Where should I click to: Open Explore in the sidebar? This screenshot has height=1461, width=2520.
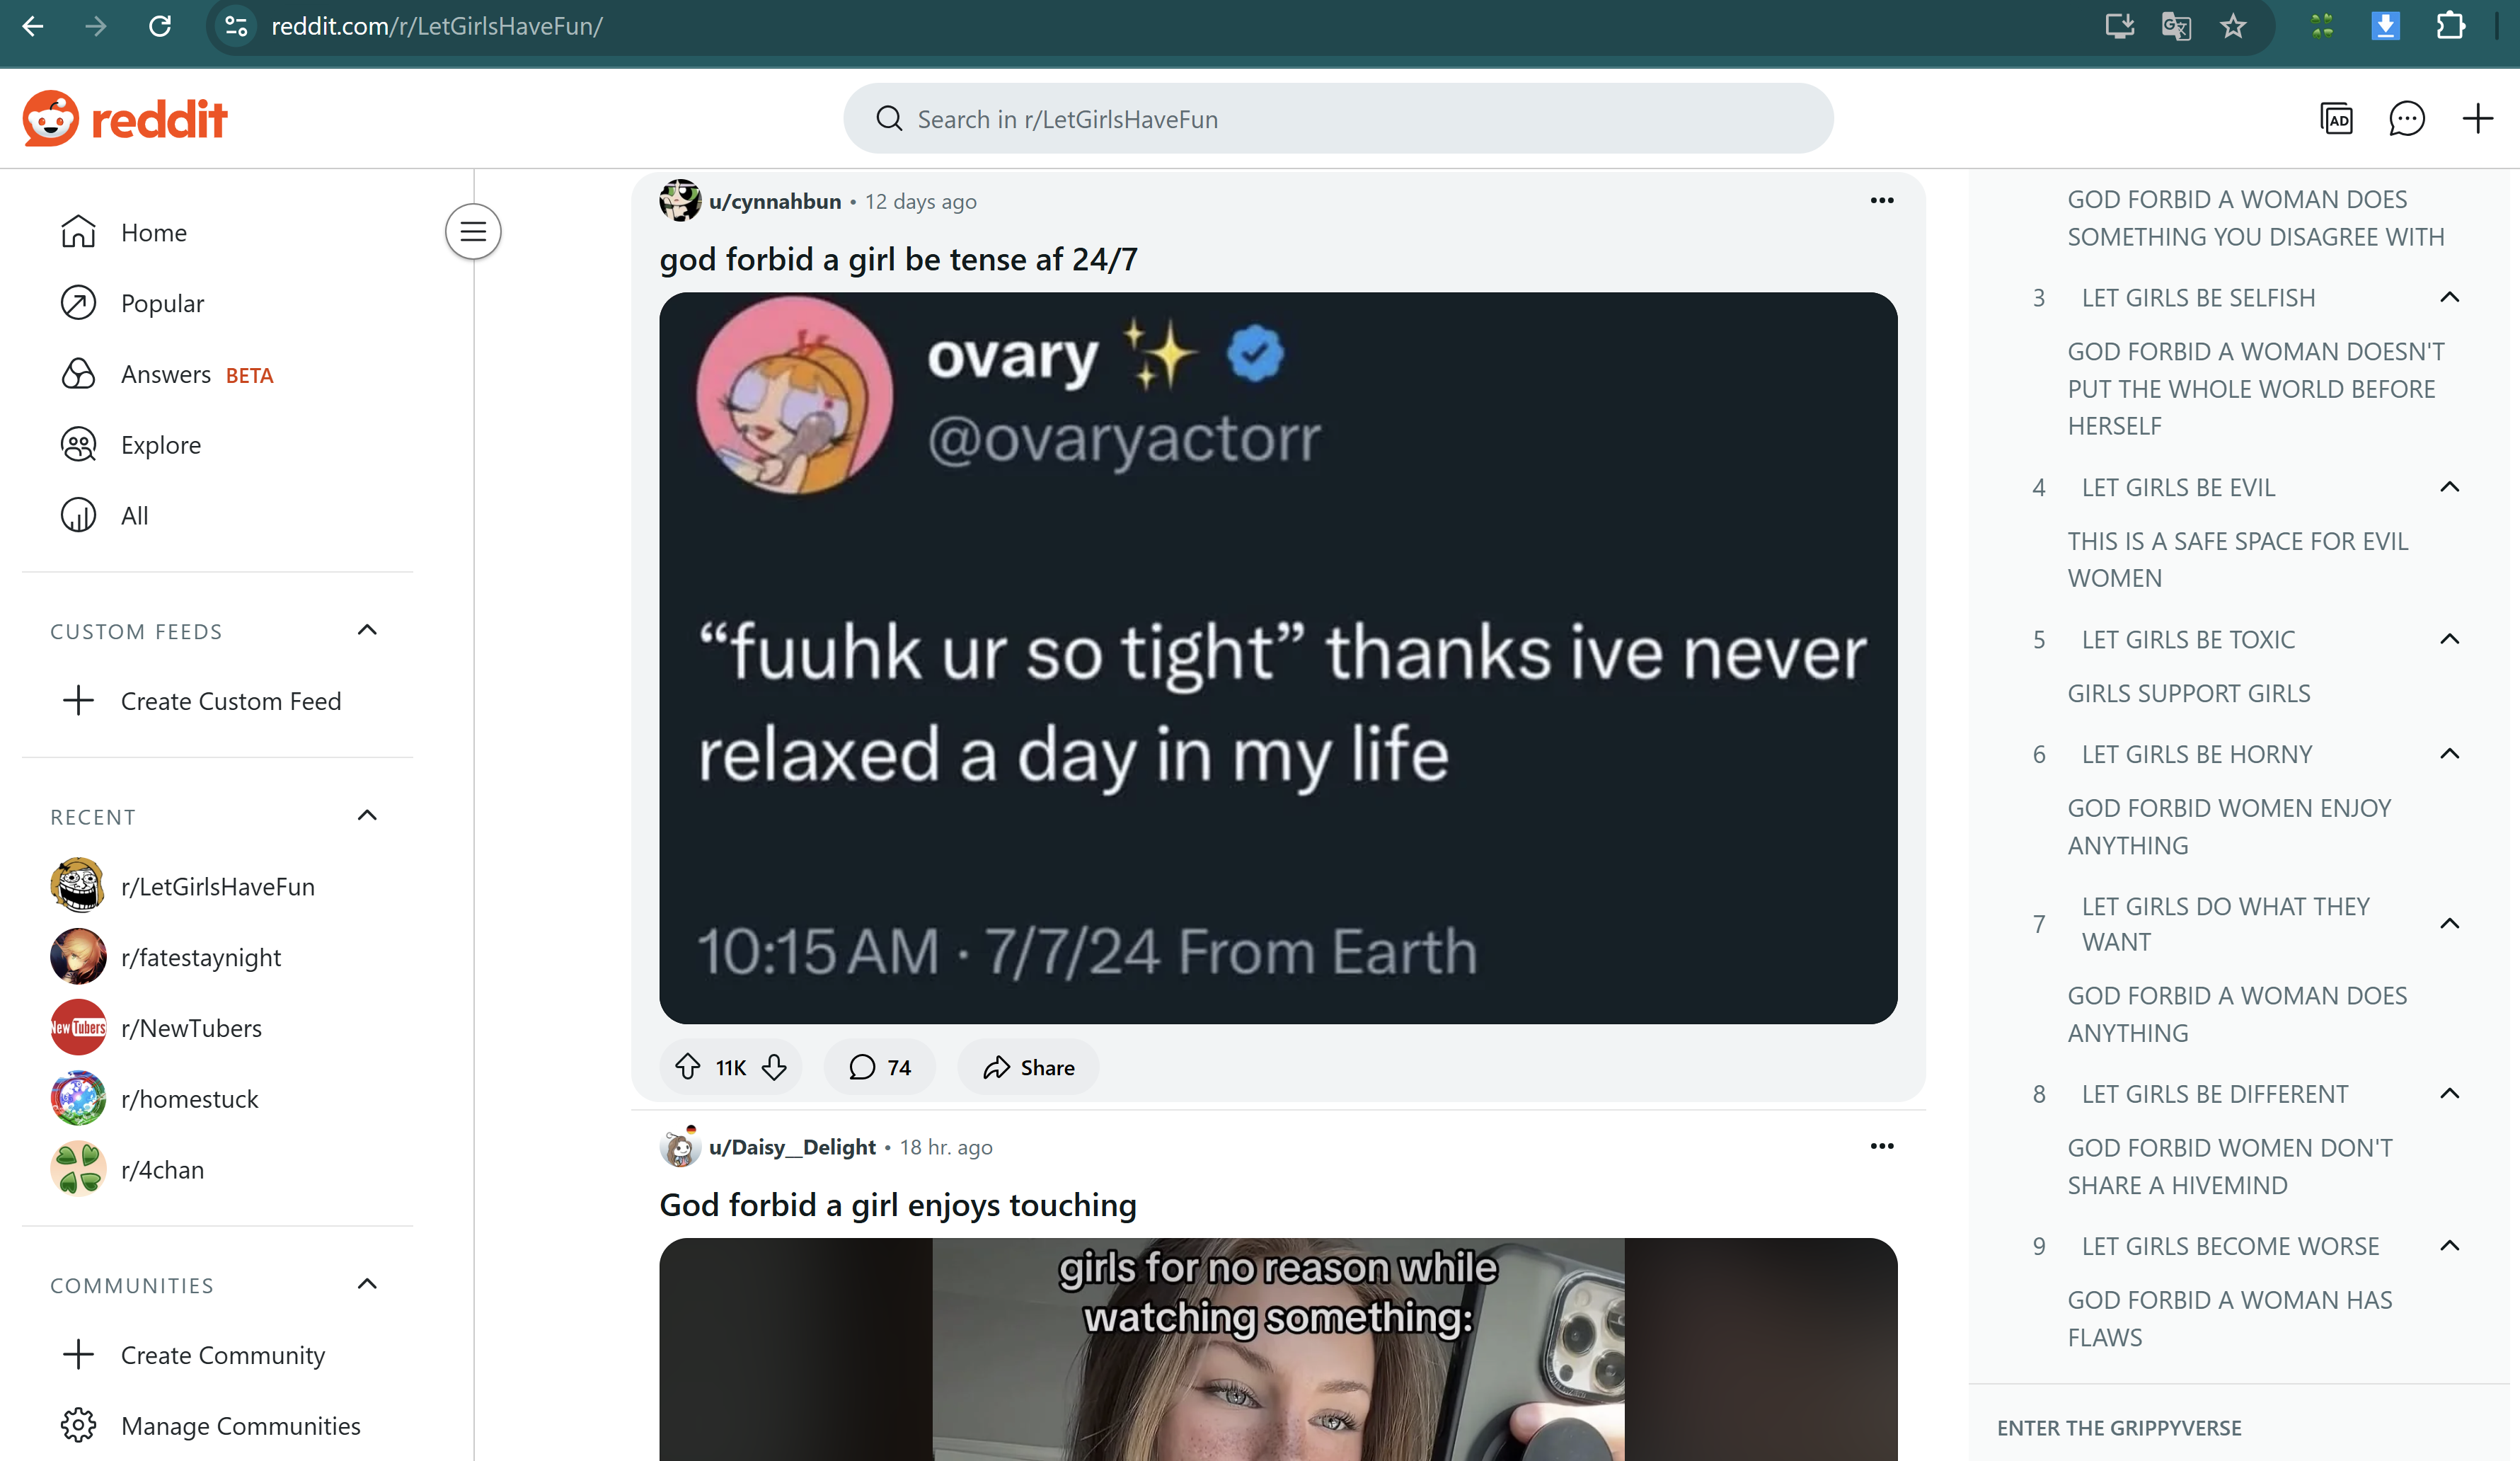(x=160, y=445)
